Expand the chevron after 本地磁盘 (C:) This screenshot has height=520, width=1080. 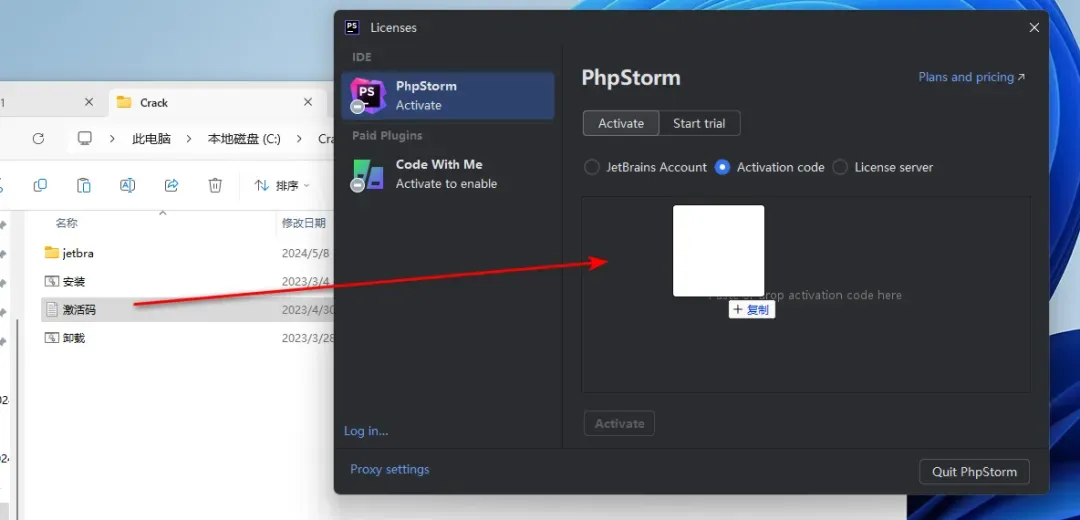(299, 138)
